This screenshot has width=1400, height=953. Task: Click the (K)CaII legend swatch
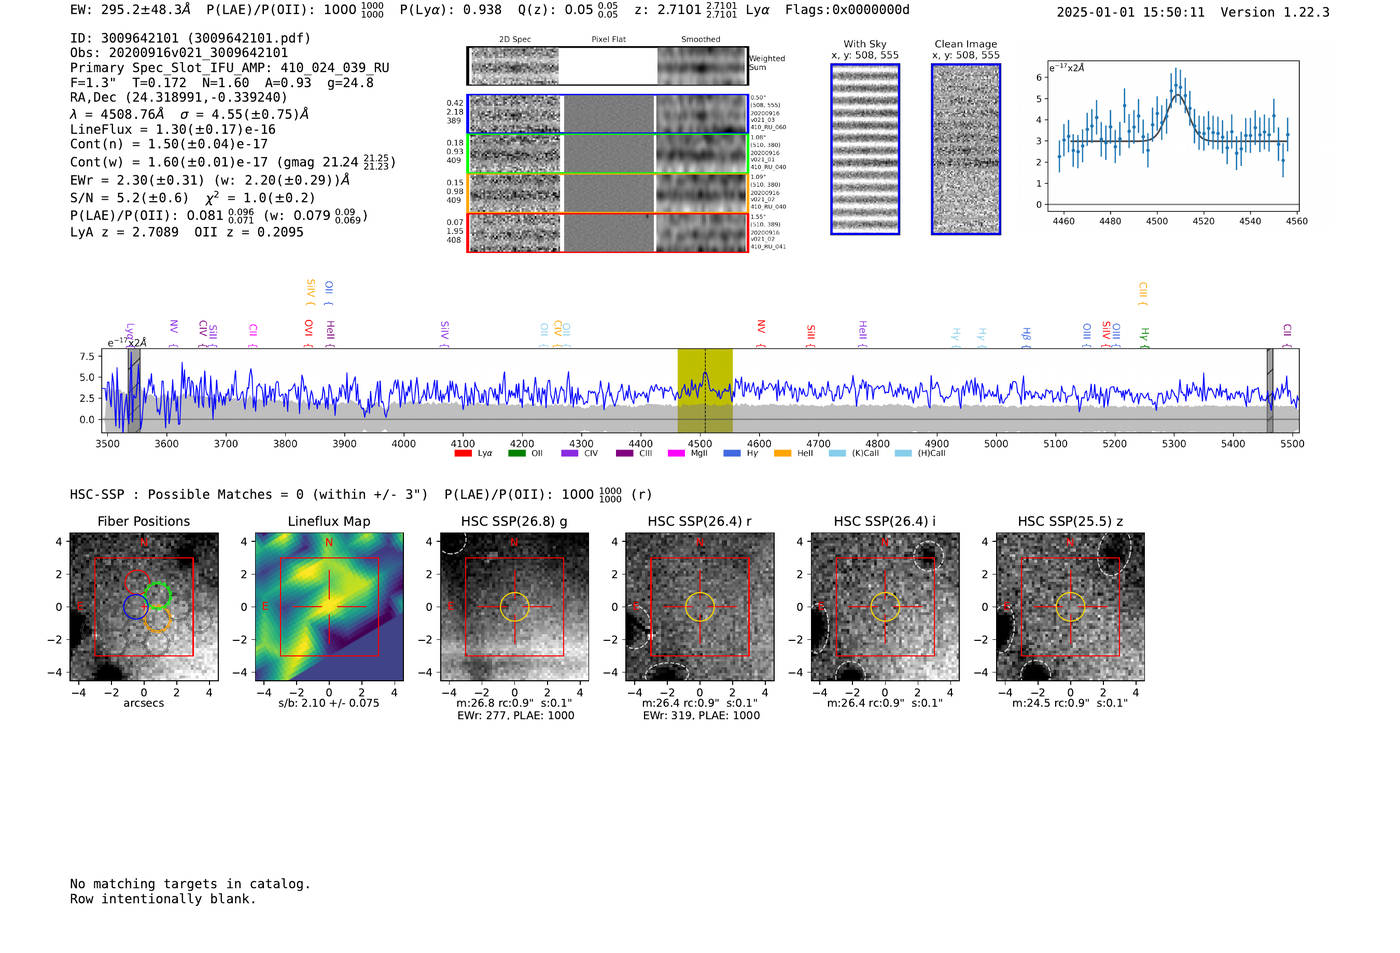(x=838, y=453)
